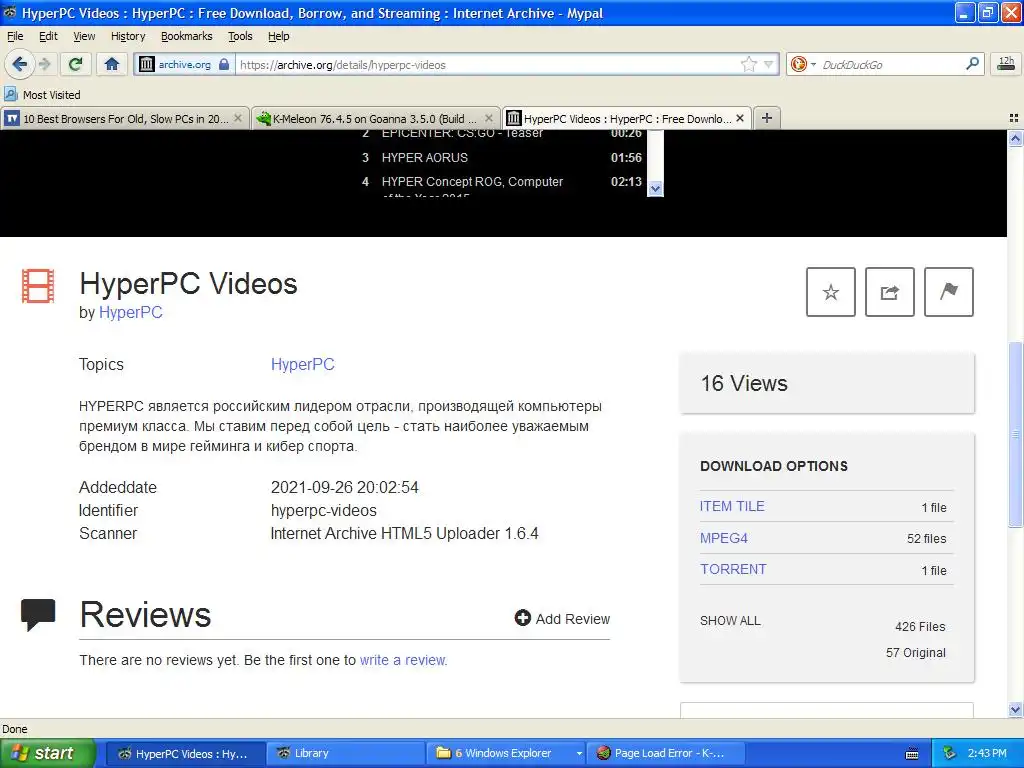
Task: Click the 2:43 PM clock
Action: (x=987, y=753)
